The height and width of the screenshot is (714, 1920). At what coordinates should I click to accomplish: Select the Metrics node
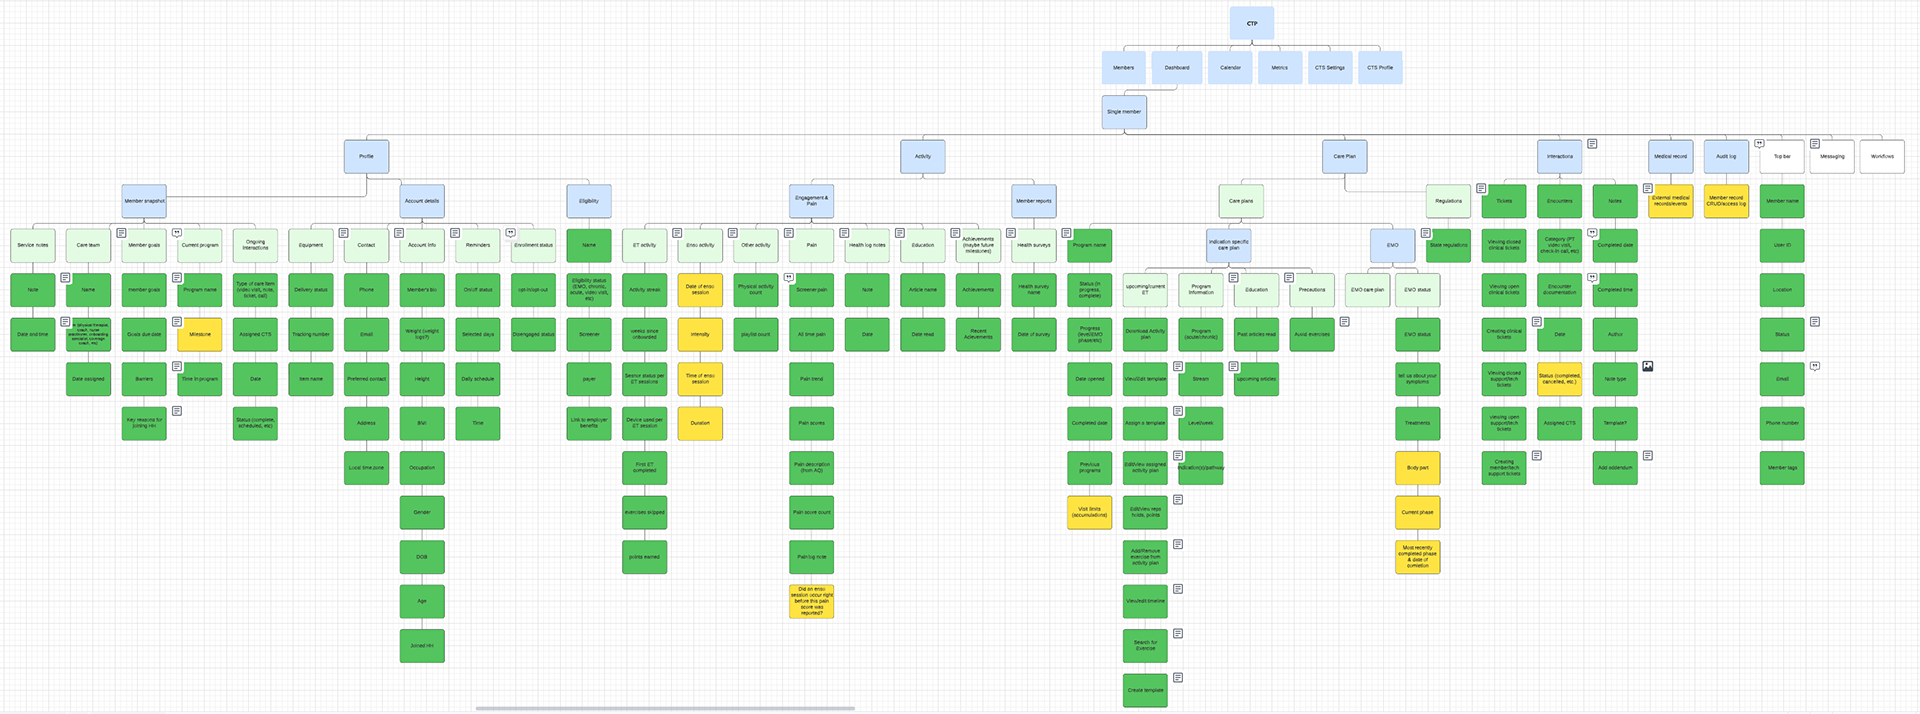(x=1280, y=68)
